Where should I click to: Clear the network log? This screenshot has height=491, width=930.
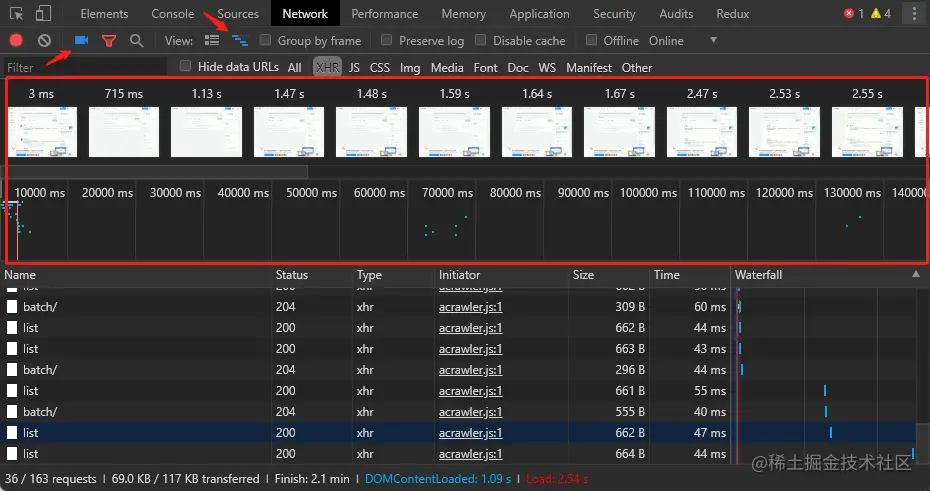pos(44,40)
